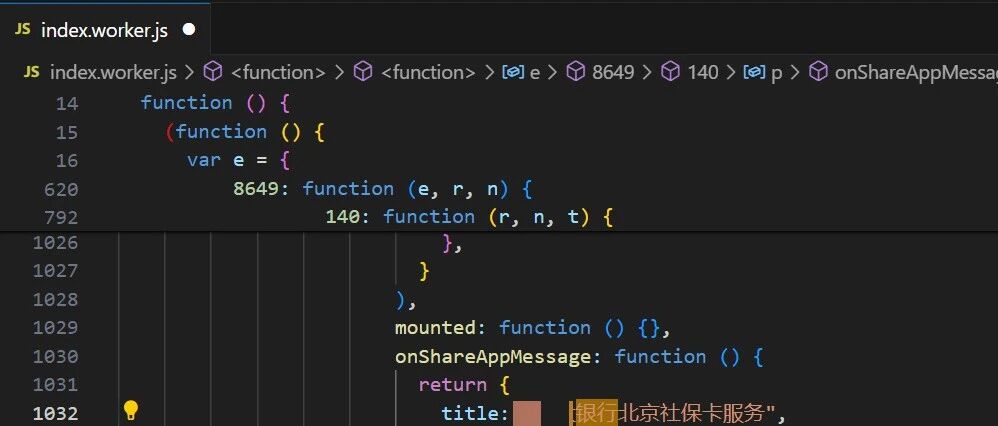The width and height of the screenshot is (998, 426).
Task: Place cursor on 'onShareAppMessage' in line 1030
Action: (493, 357)
